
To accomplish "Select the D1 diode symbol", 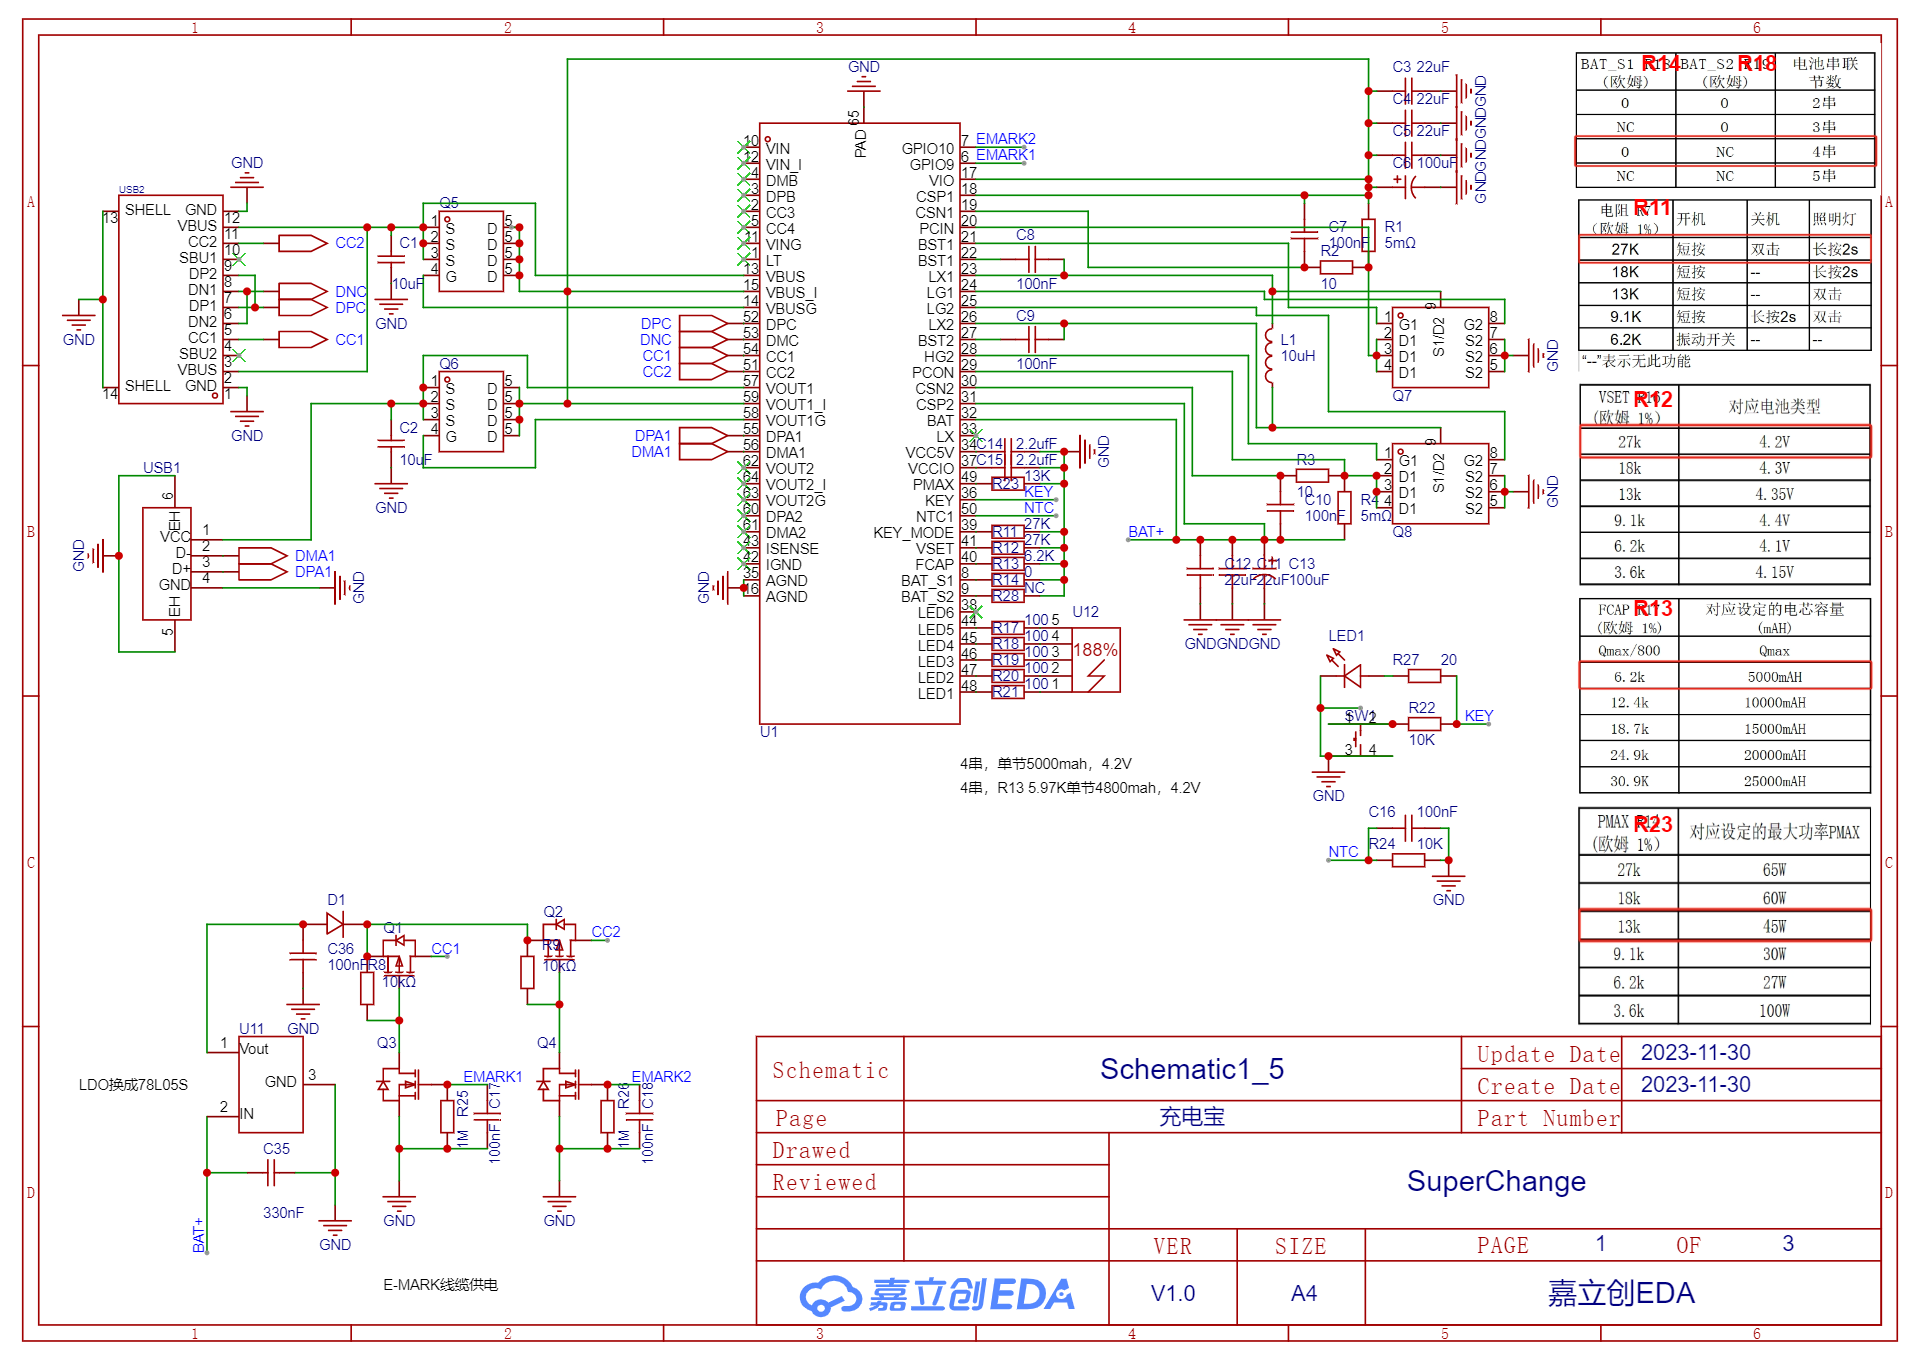I will [335, 924].
